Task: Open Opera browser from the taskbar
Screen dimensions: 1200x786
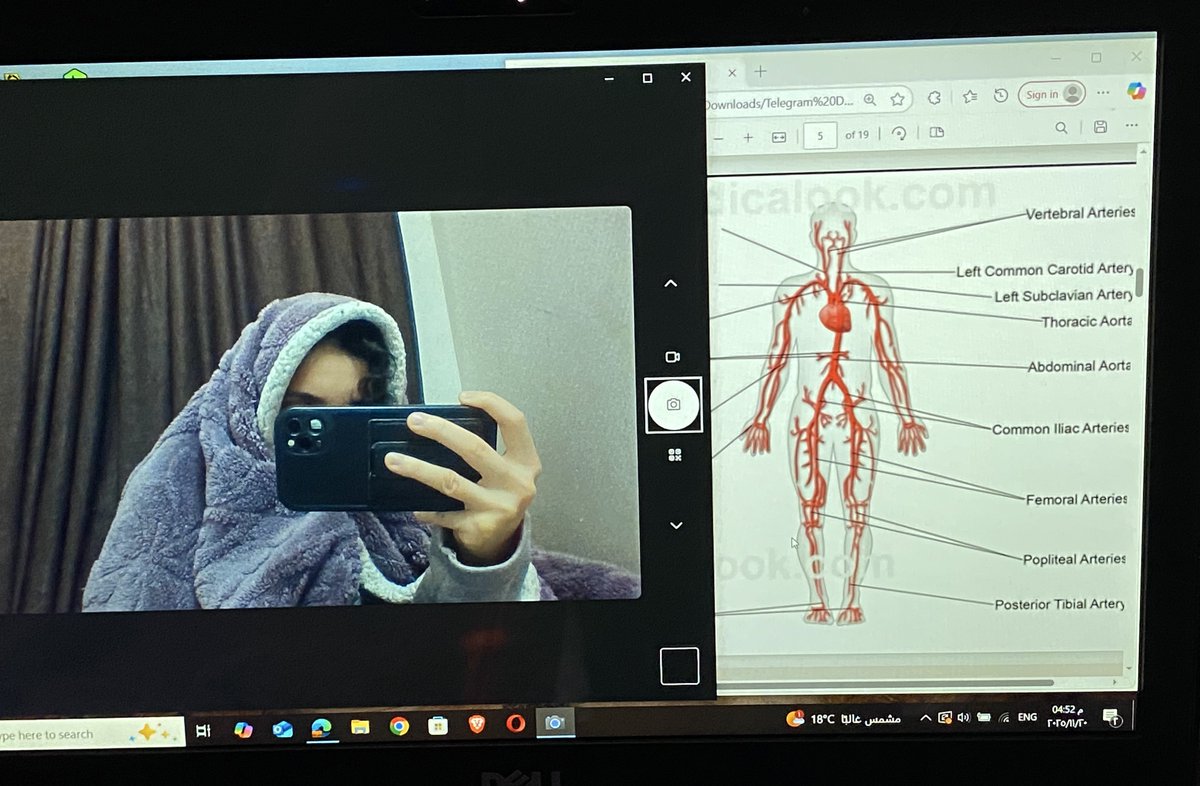Action: 516,723
